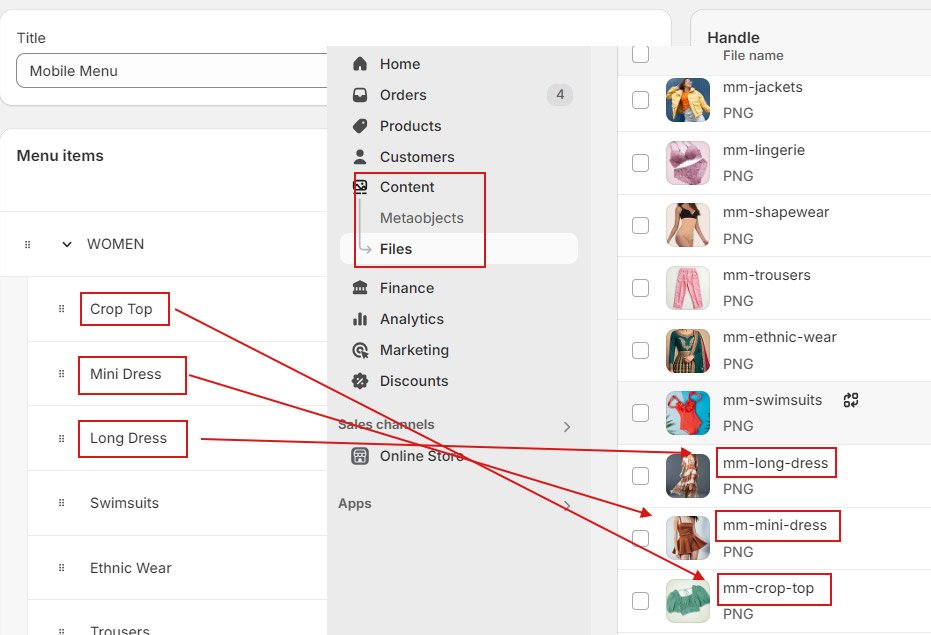Open the mm-mini-dress thumbnail image
Image resolution: width=931 pixels, height=635 pixels.
688,538
